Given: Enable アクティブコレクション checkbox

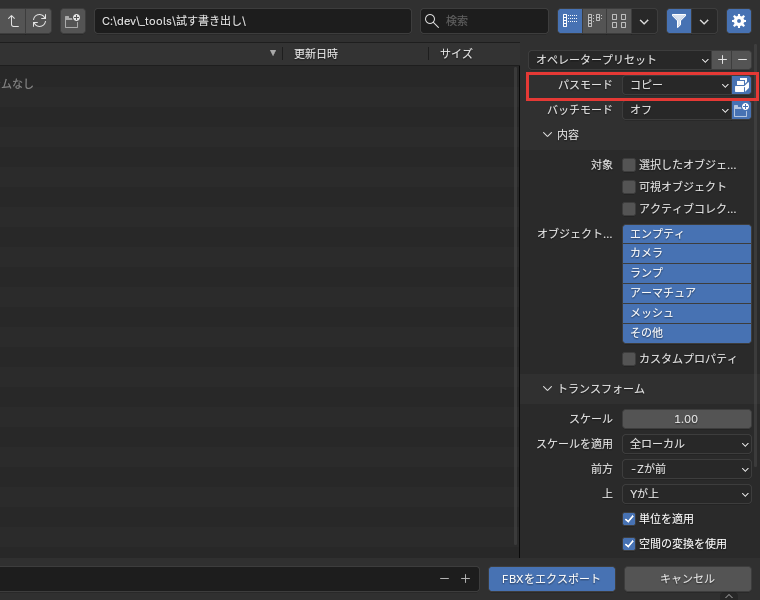Looking at the screenshot, I should [x=629, y=209].
